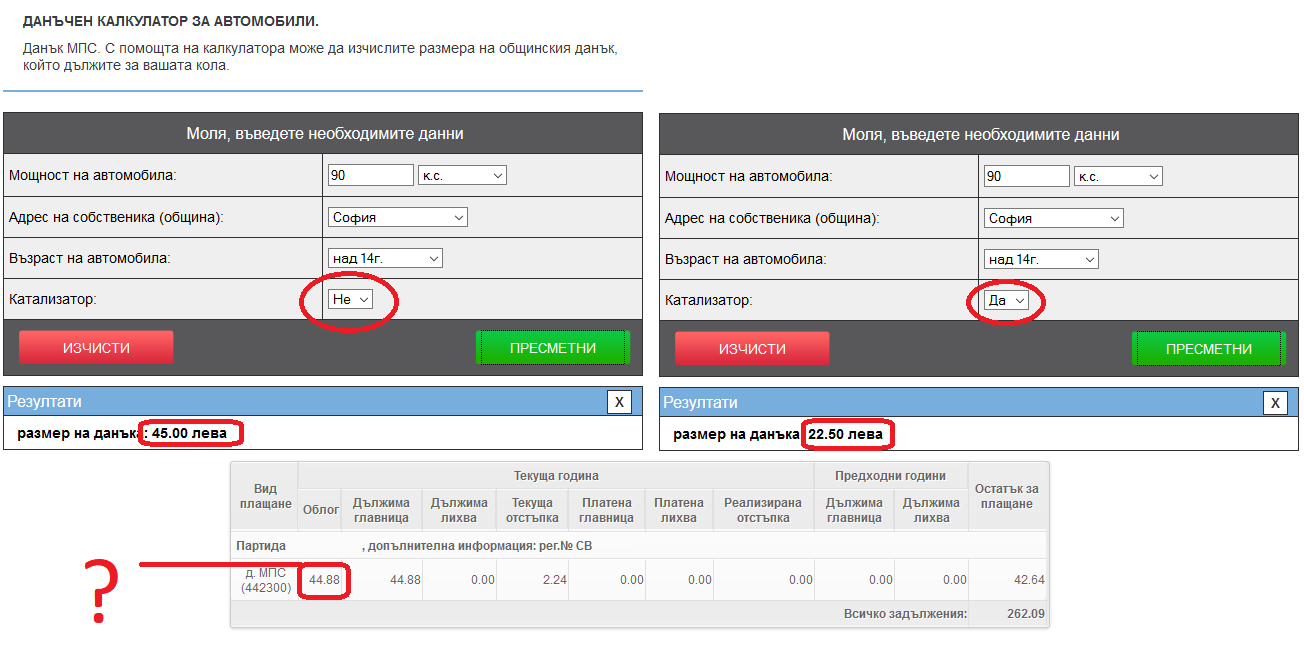This screenshot has height=646, width=1304.
Task: Open the к.с. unit dropdown in the left form
Action: 462,176
